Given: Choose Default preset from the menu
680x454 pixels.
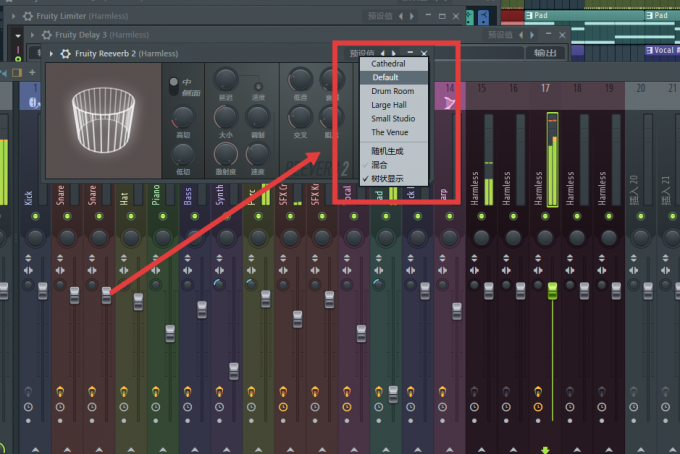Looking at the screenshot, I should (394, 77).
